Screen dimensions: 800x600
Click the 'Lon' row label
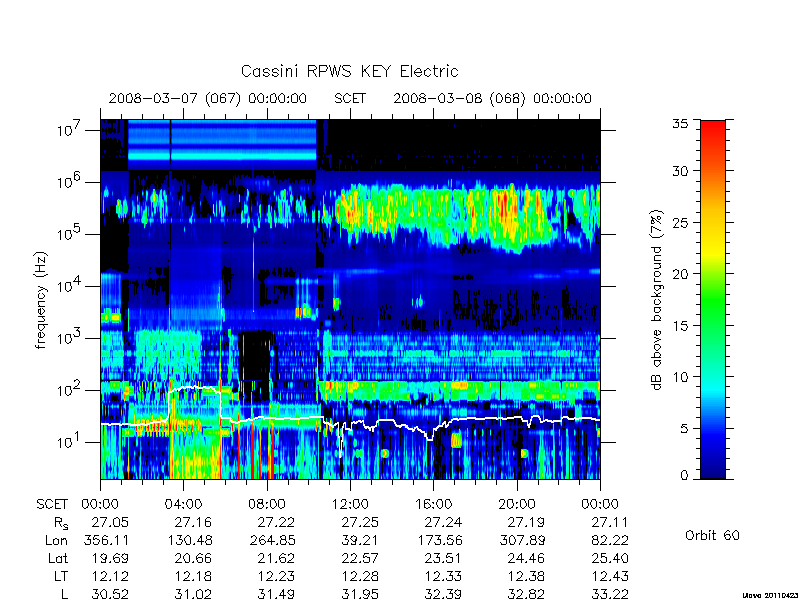pos(57,540)
